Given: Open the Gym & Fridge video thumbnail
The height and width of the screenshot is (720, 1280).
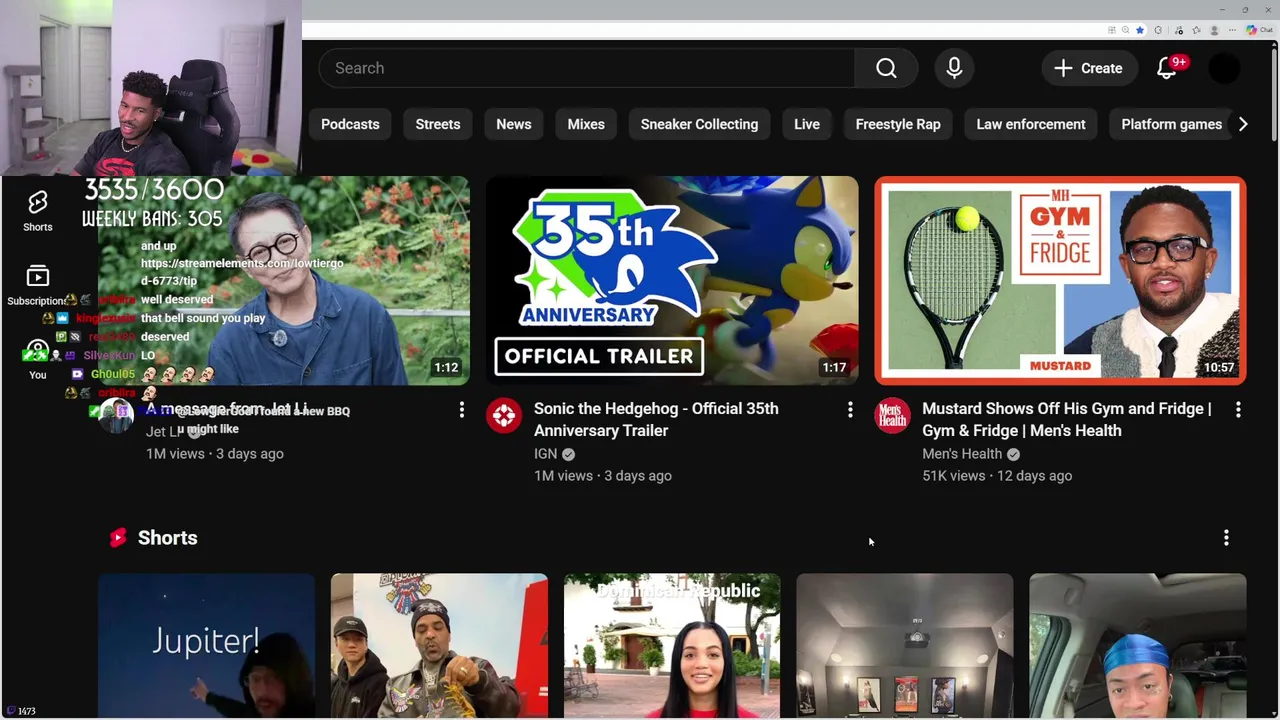Looking at the screenshot, I should [x=1060, y=281].
